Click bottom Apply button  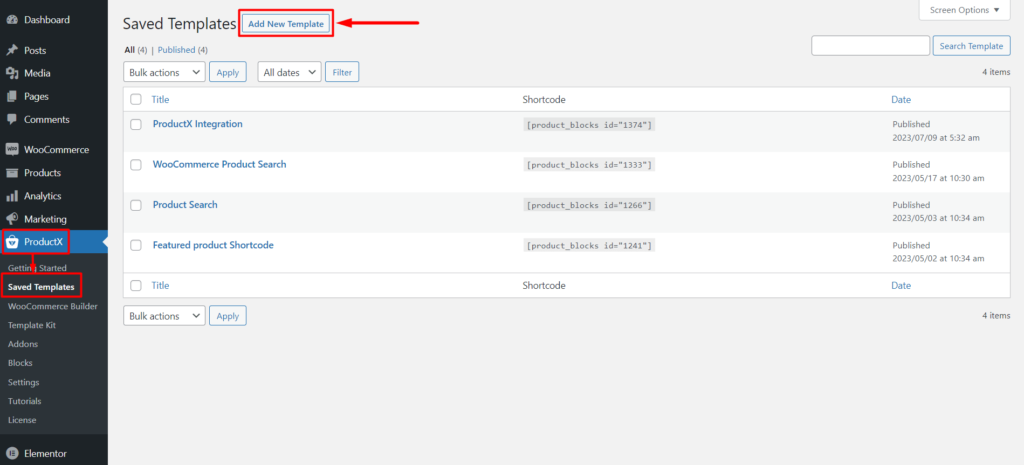point(228,315)
